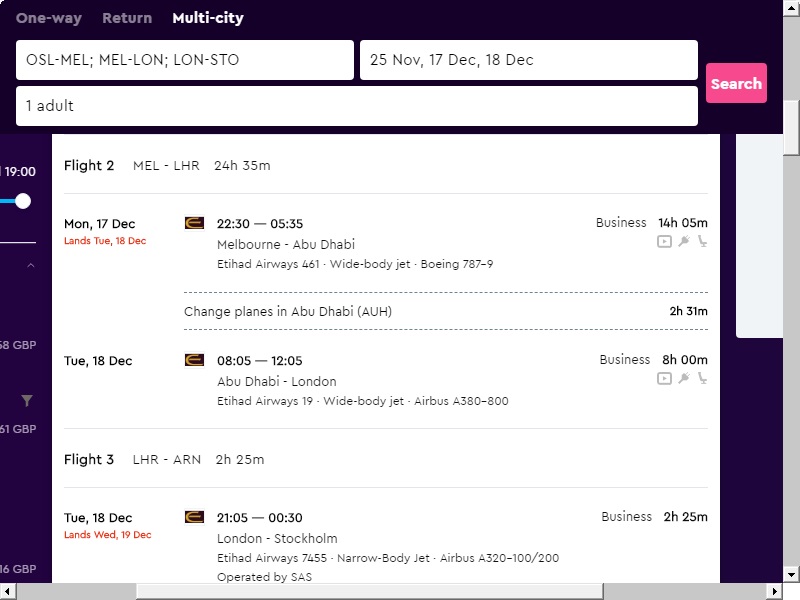Click 'Lands Tue, 18 Dec' note
This screenshot has height=600, width=800.
pos(105,241)
